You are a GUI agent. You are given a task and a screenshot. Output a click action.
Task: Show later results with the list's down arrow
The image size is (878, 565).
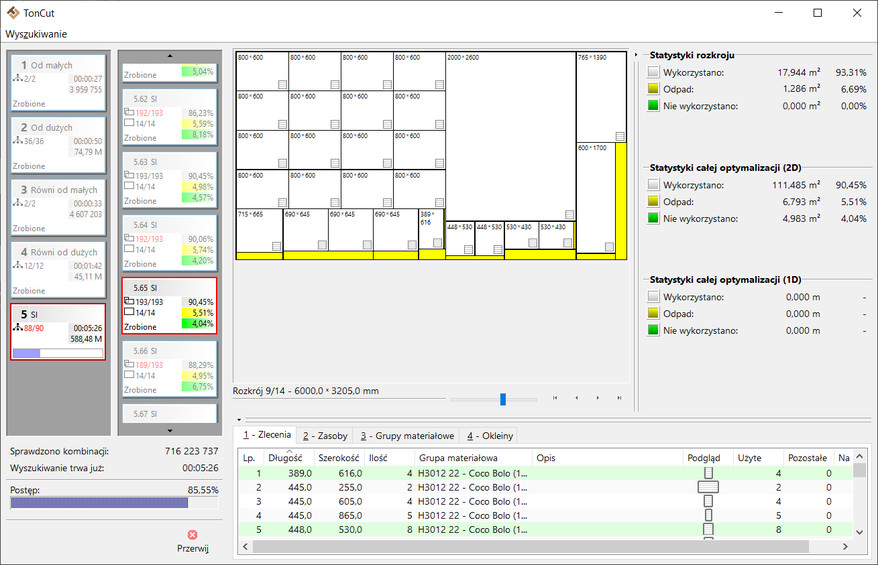tap(170, 431)
